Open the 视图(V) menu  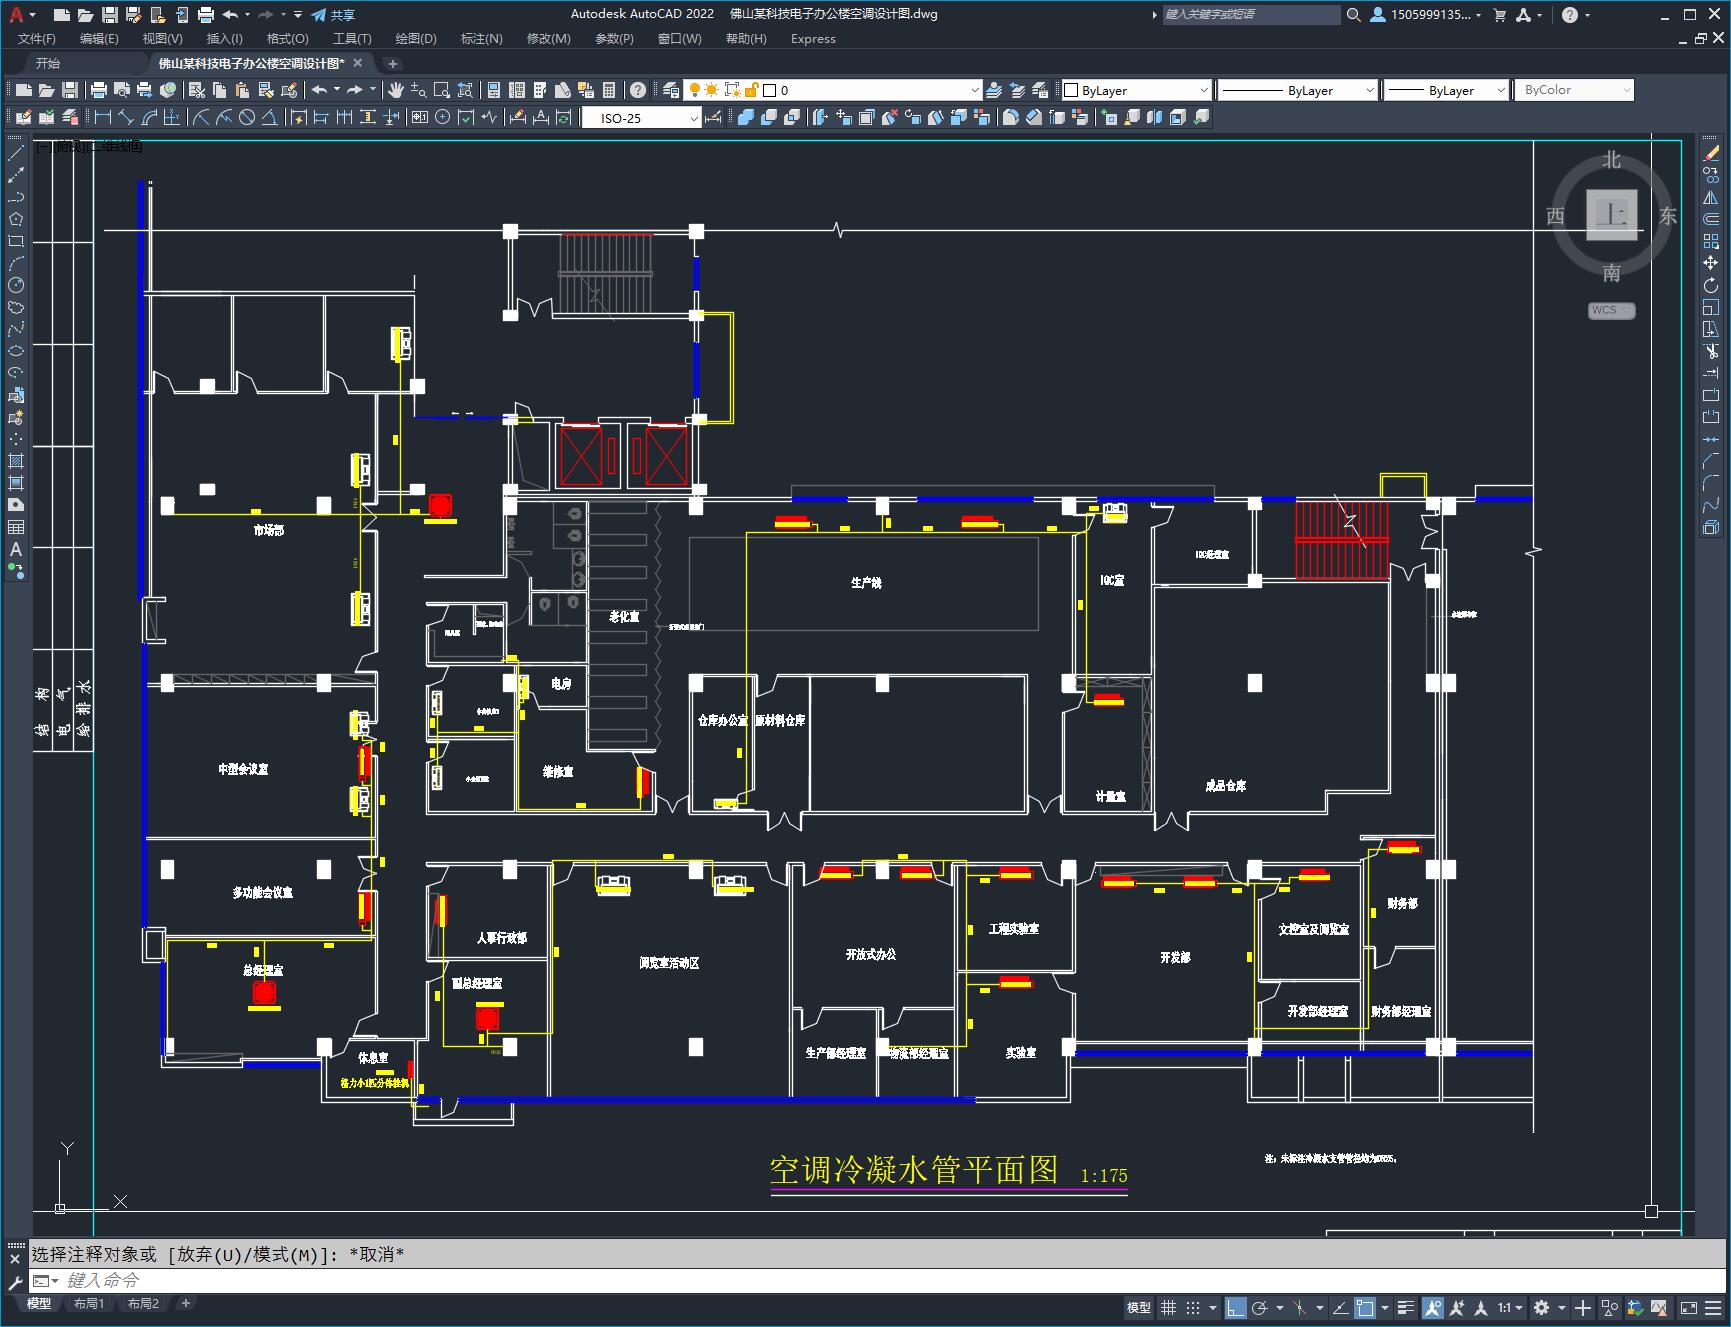click(162, 39)
